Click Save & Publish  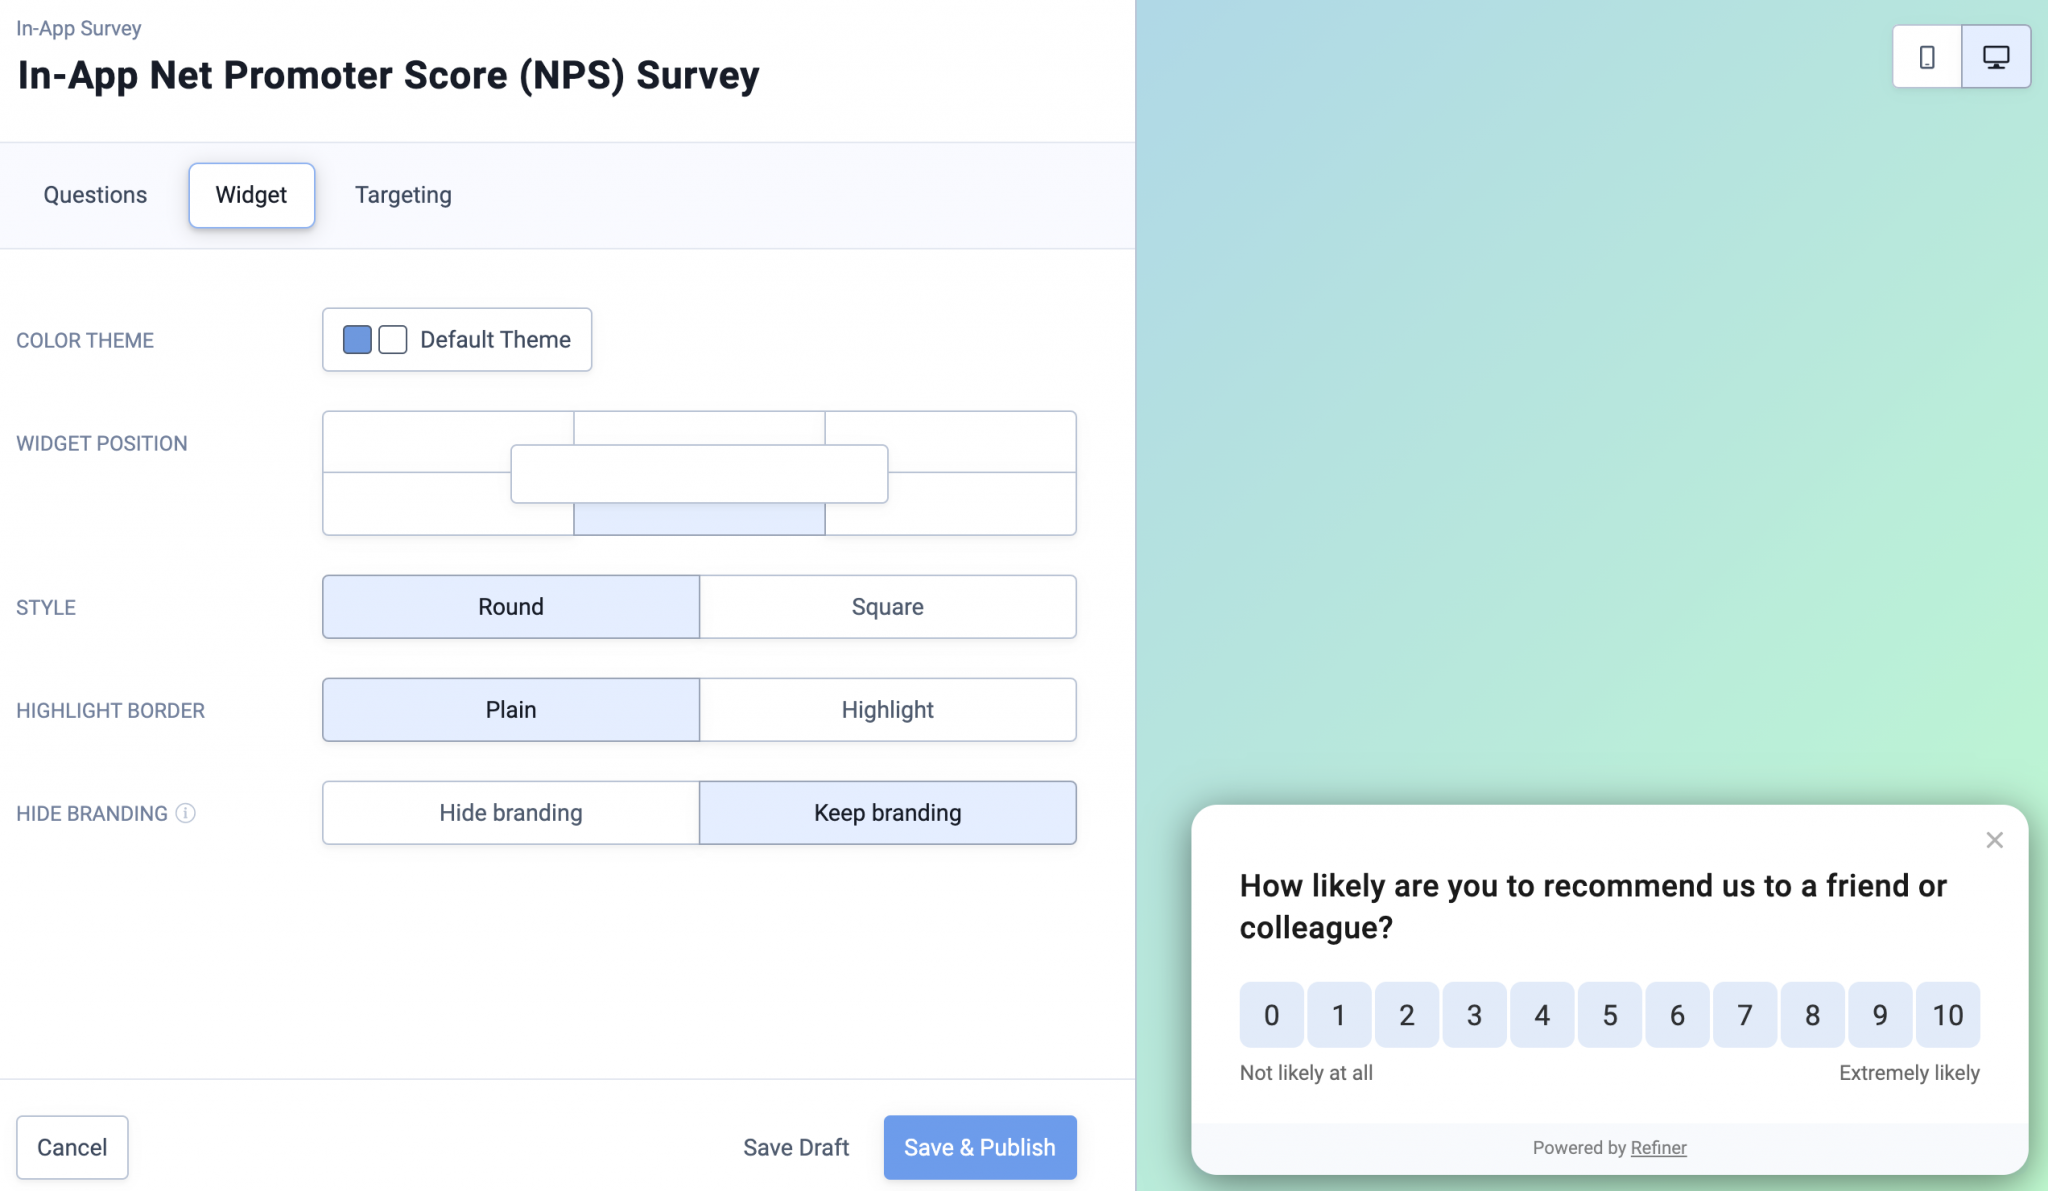[979, 1147]
